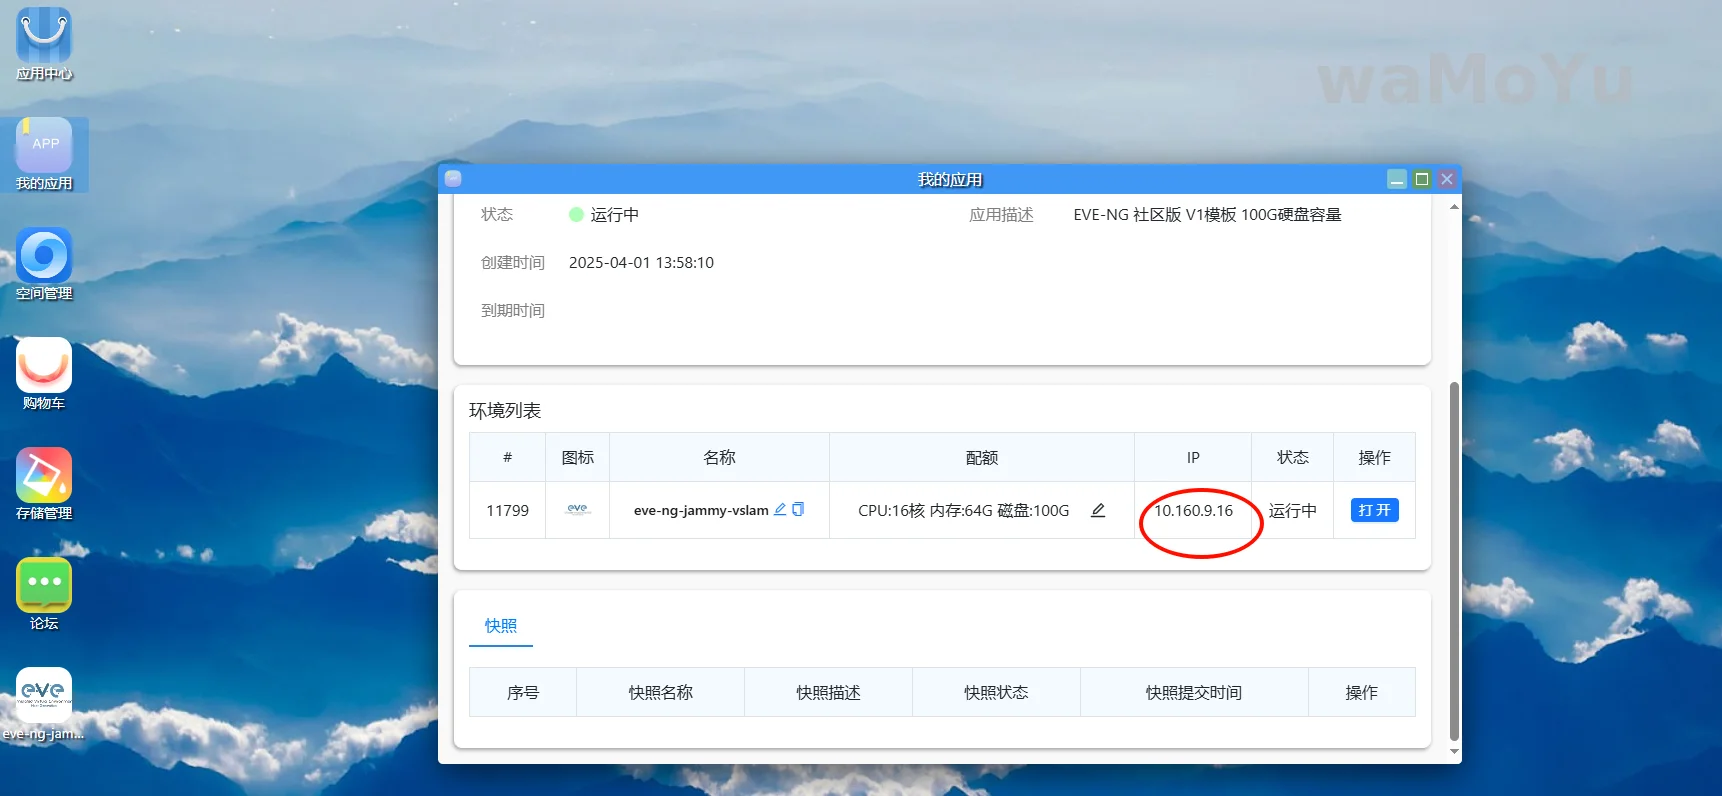Viewport: 1722px width, 796px height.
Task: Switch to the 快照 tab
Action: tap(501, 626)
